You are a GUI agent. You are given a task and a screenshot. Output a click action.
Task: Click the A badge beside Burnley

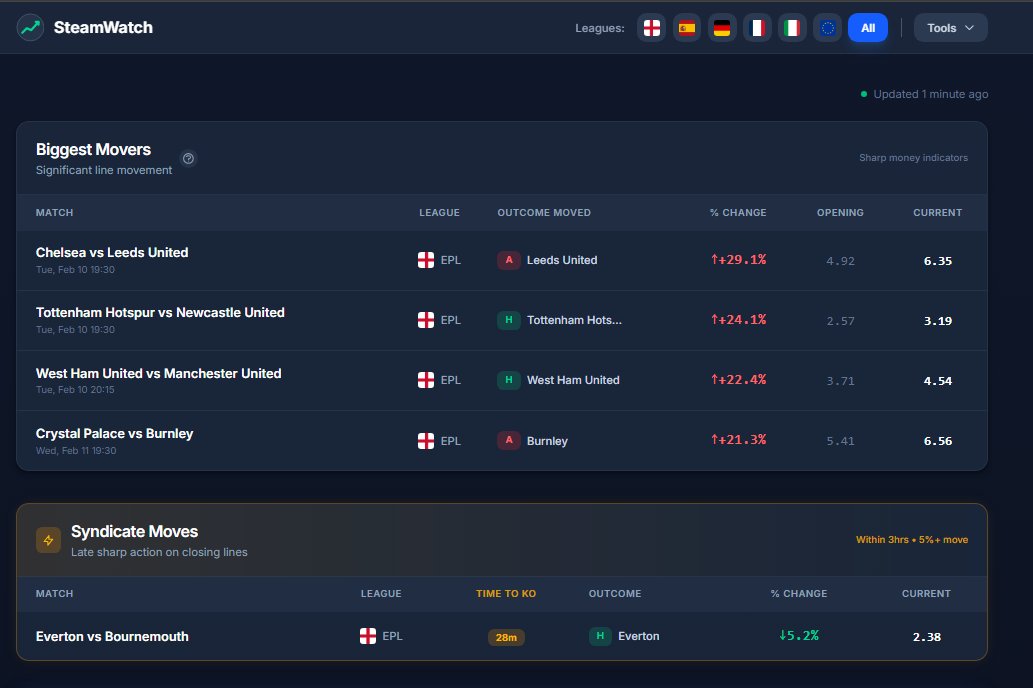(509, 441)
